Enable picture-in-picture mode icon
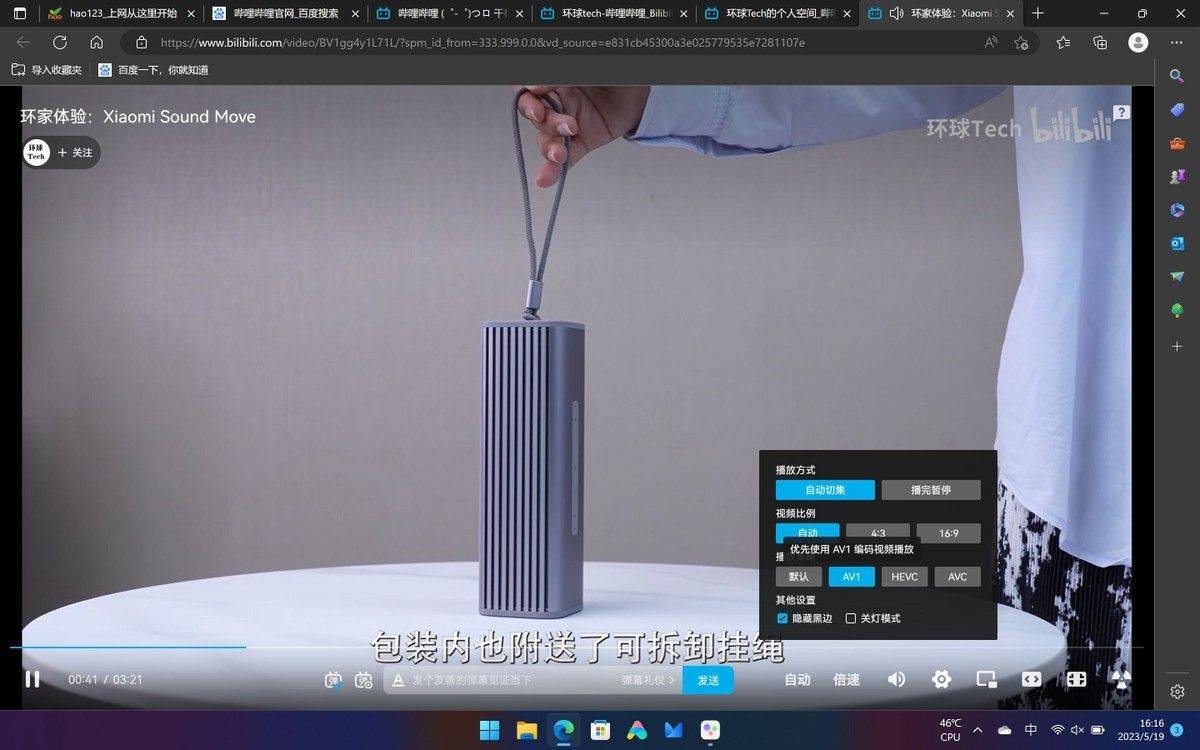 986,679
